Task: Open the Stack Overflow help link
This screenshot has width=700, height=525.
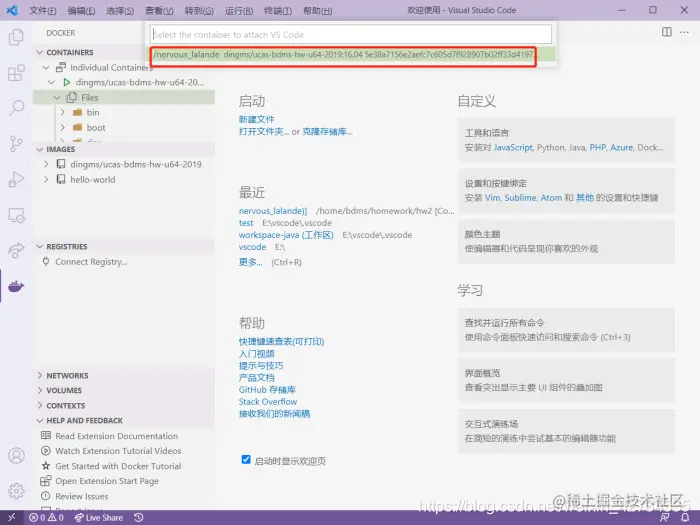Action: tap(268, 402)
